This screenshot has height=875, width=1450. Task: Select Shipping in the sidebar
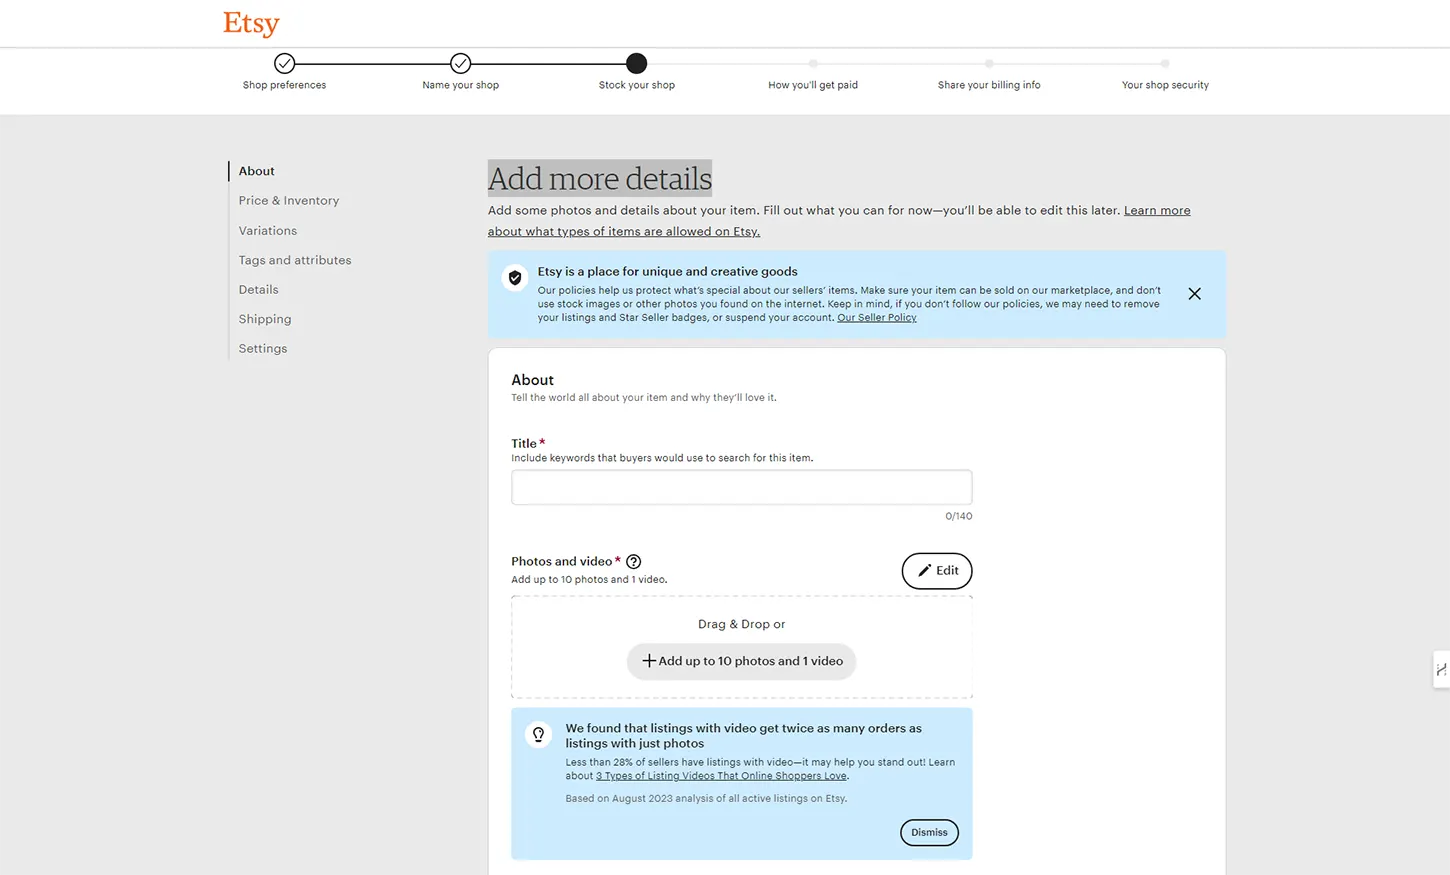(x=265, y=319)
